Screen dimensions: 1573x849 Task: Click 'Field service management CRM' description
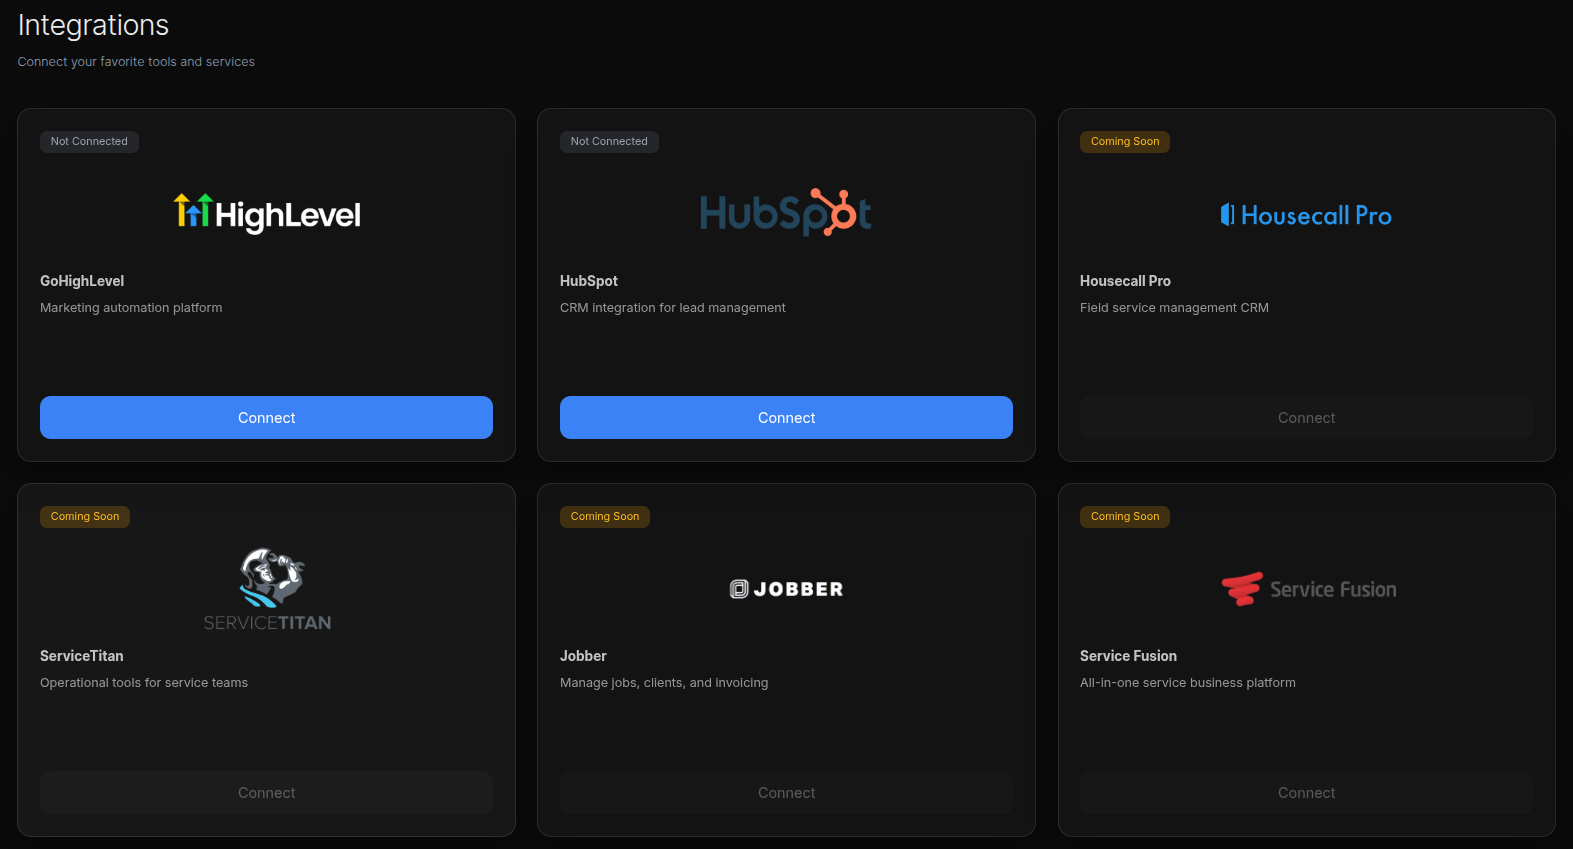coord(1174,308)
